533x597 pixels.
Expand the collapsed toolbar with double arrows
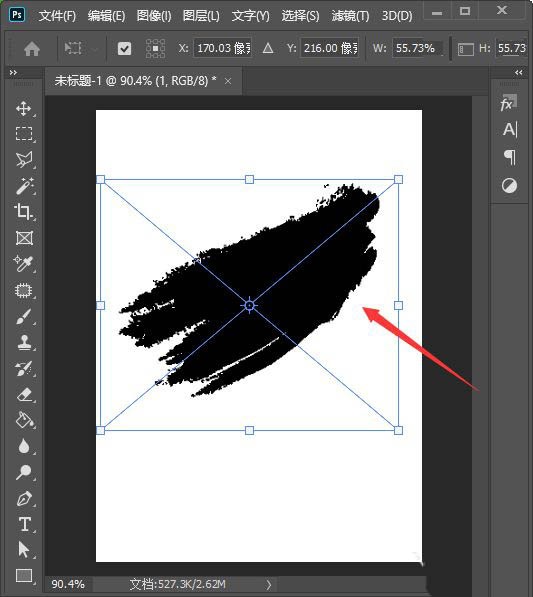click(13, 72)
